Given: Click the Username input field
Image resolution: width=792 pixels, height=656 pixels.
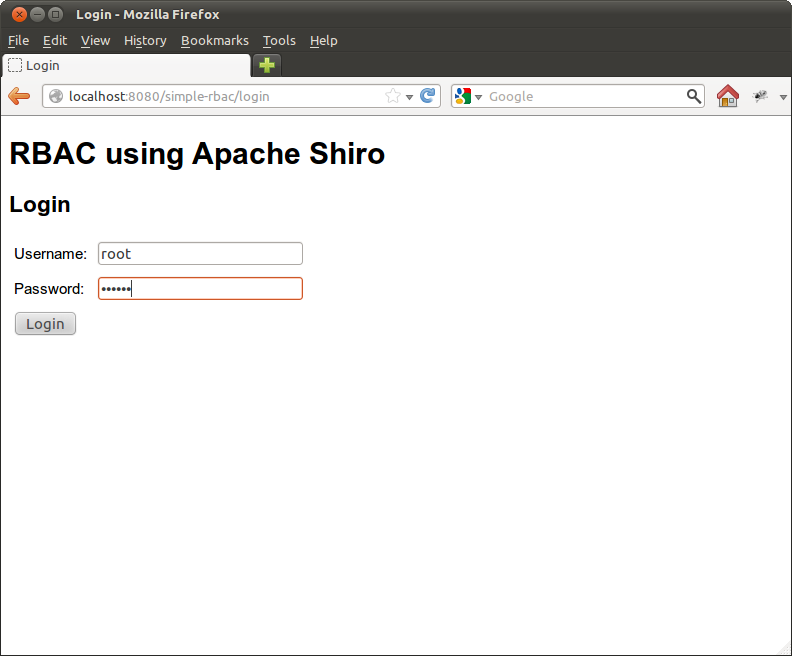Looking at the screenshot, I should point(200,254).
